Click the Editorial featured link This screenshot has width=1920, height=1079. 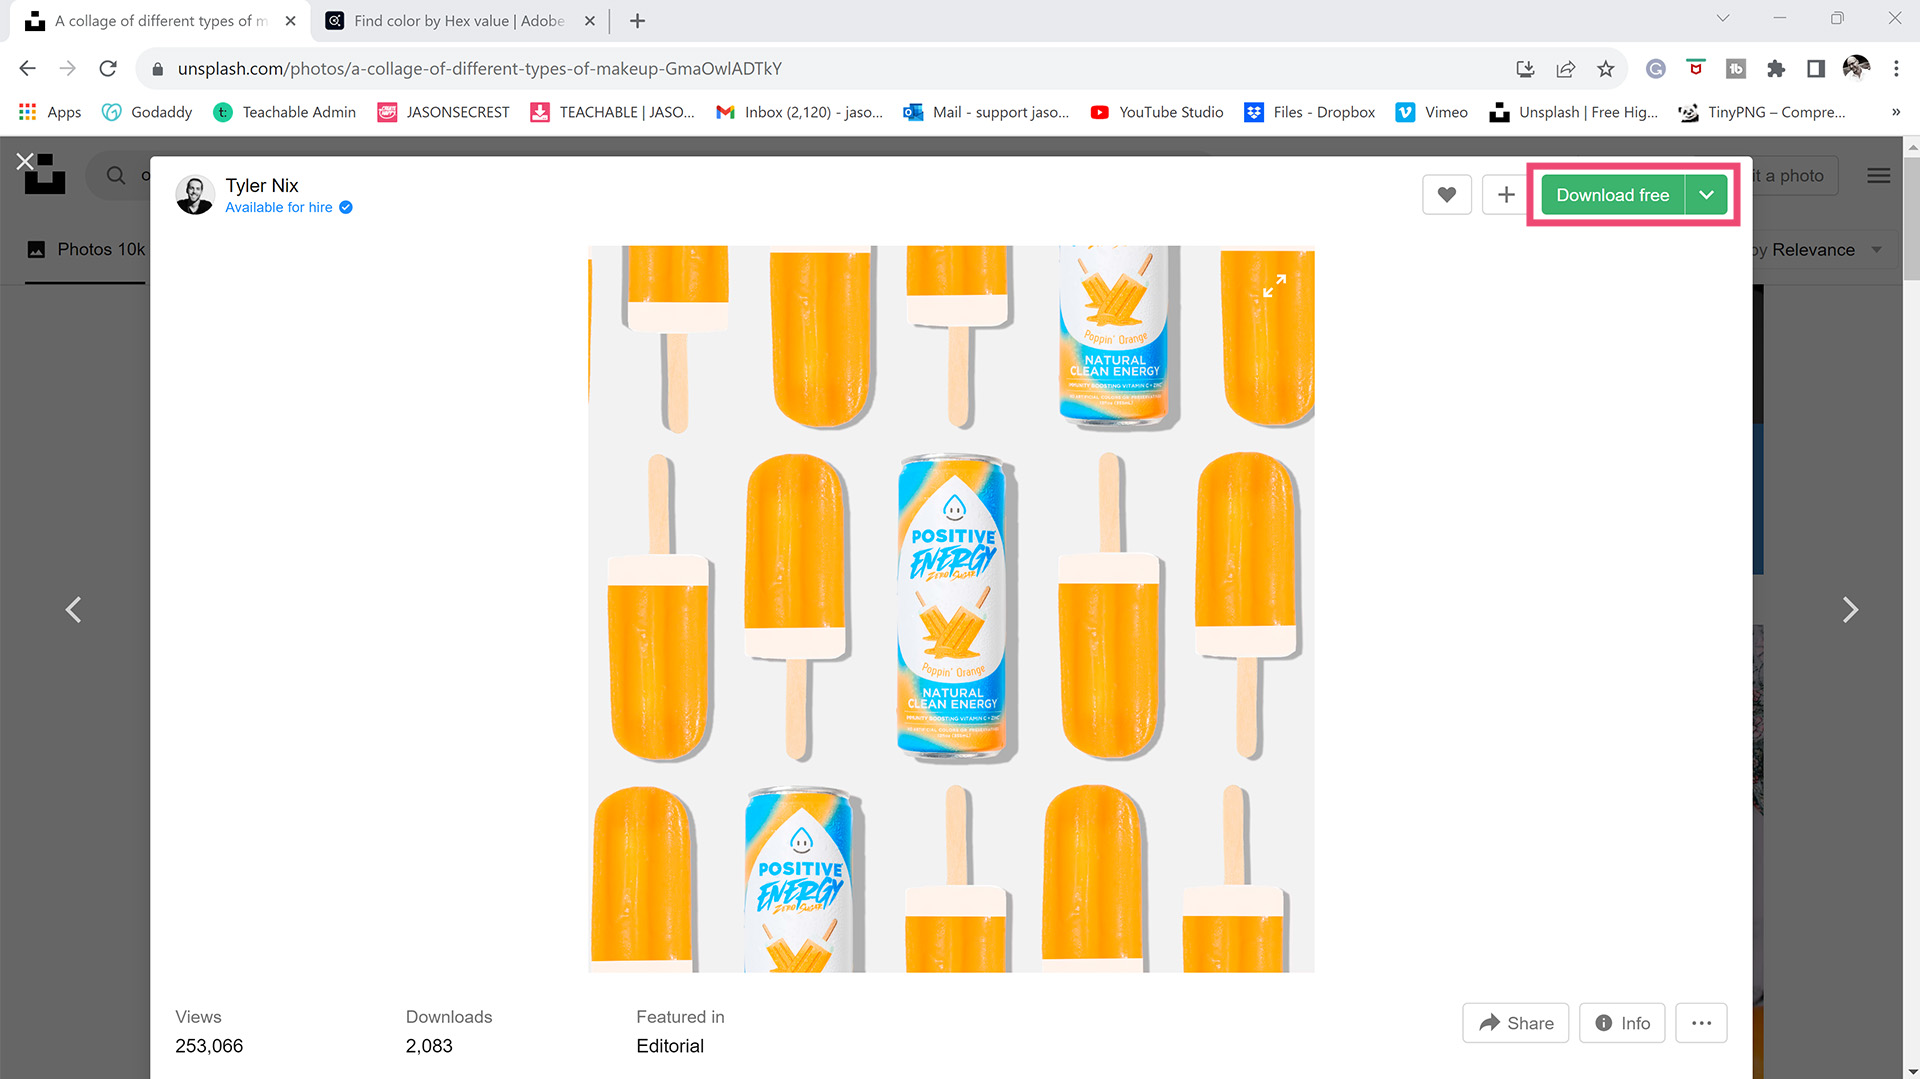pos(670,1046)
